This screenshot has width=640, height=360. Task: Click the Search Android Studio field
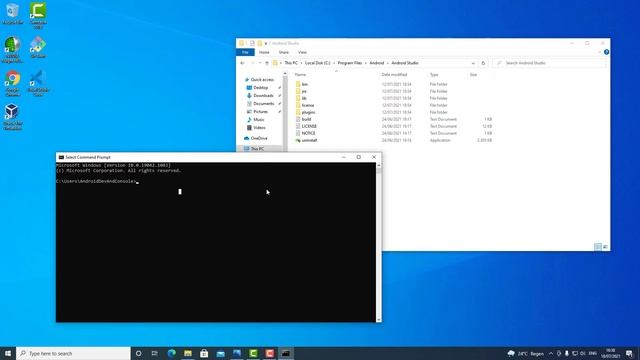coord(549,63)
